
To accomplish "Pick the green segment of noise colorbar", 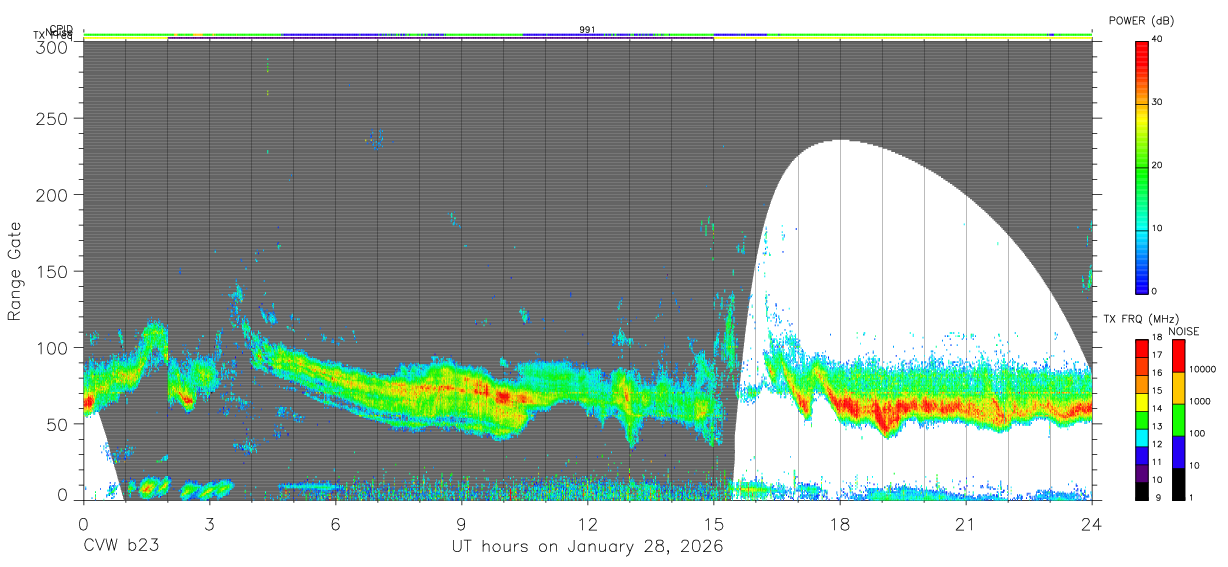I will tap(1178, 420).
